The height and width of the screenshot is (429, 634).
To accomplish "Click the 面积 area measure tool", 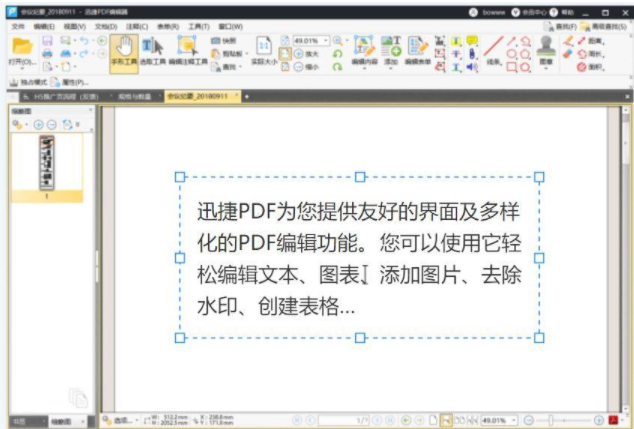I will pos(591,67).
